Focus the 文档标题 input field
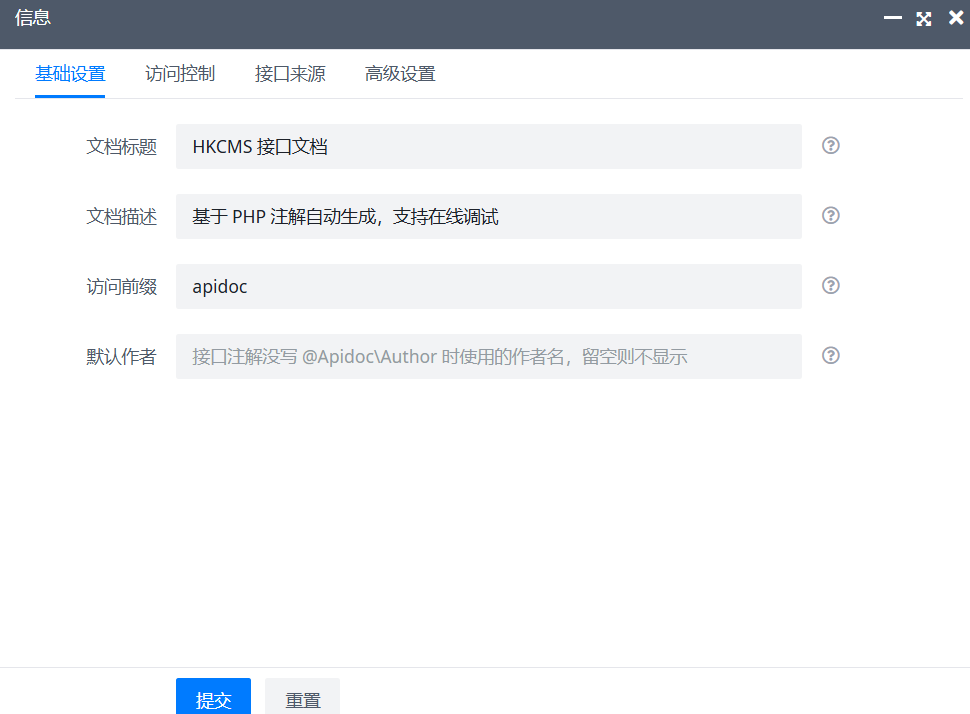Image resolution: width=970 pixels, height=714 pixels. 489,147
